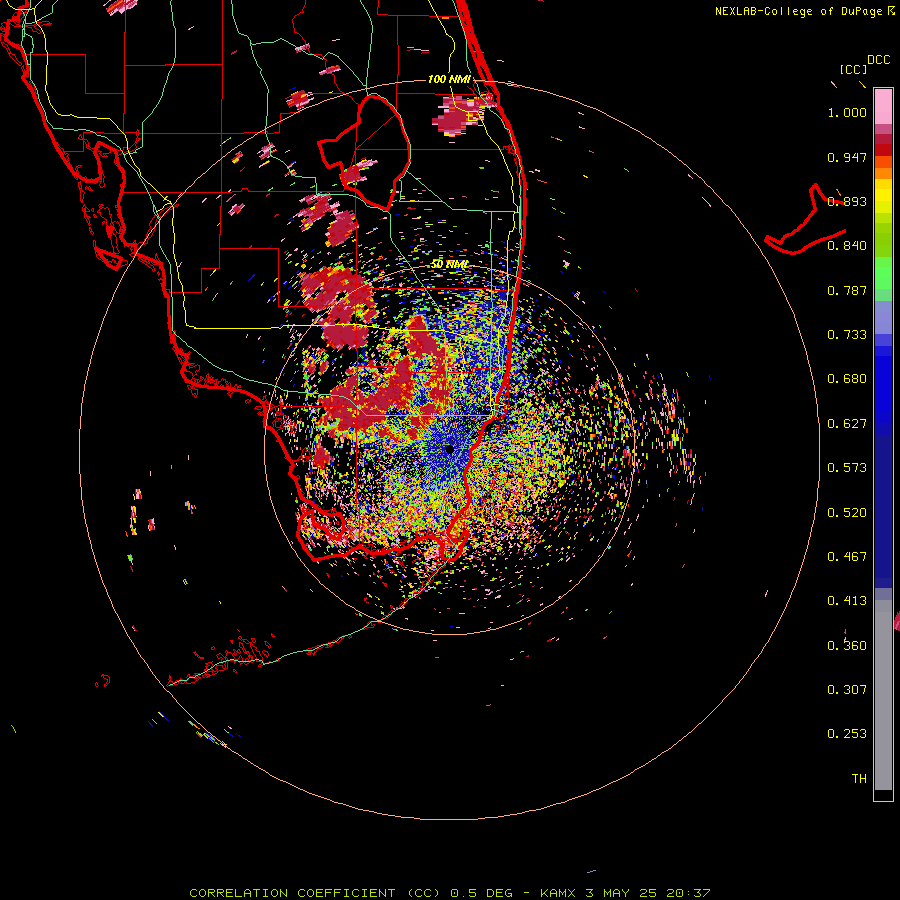Select the 0.787 scale value
The height and width of the screenshot is (900, 900).
pos(847,290)
